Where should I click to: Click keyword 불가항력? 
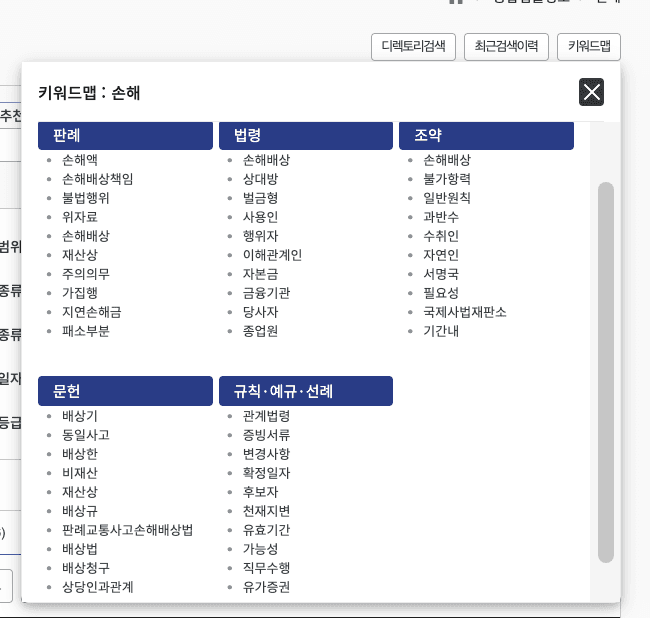click(447, 179)
